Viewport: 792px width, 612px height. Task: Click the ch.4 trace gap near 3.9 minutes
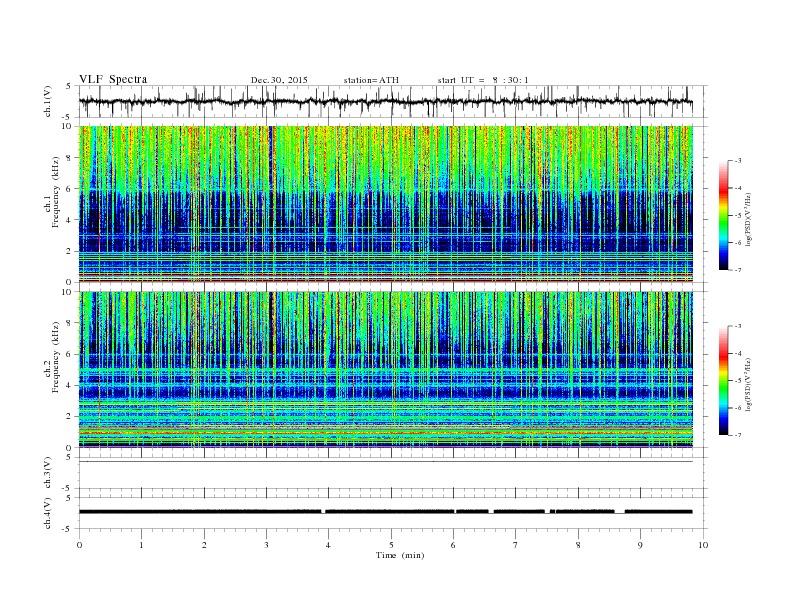pyautogui.click(x=323, y=512)
